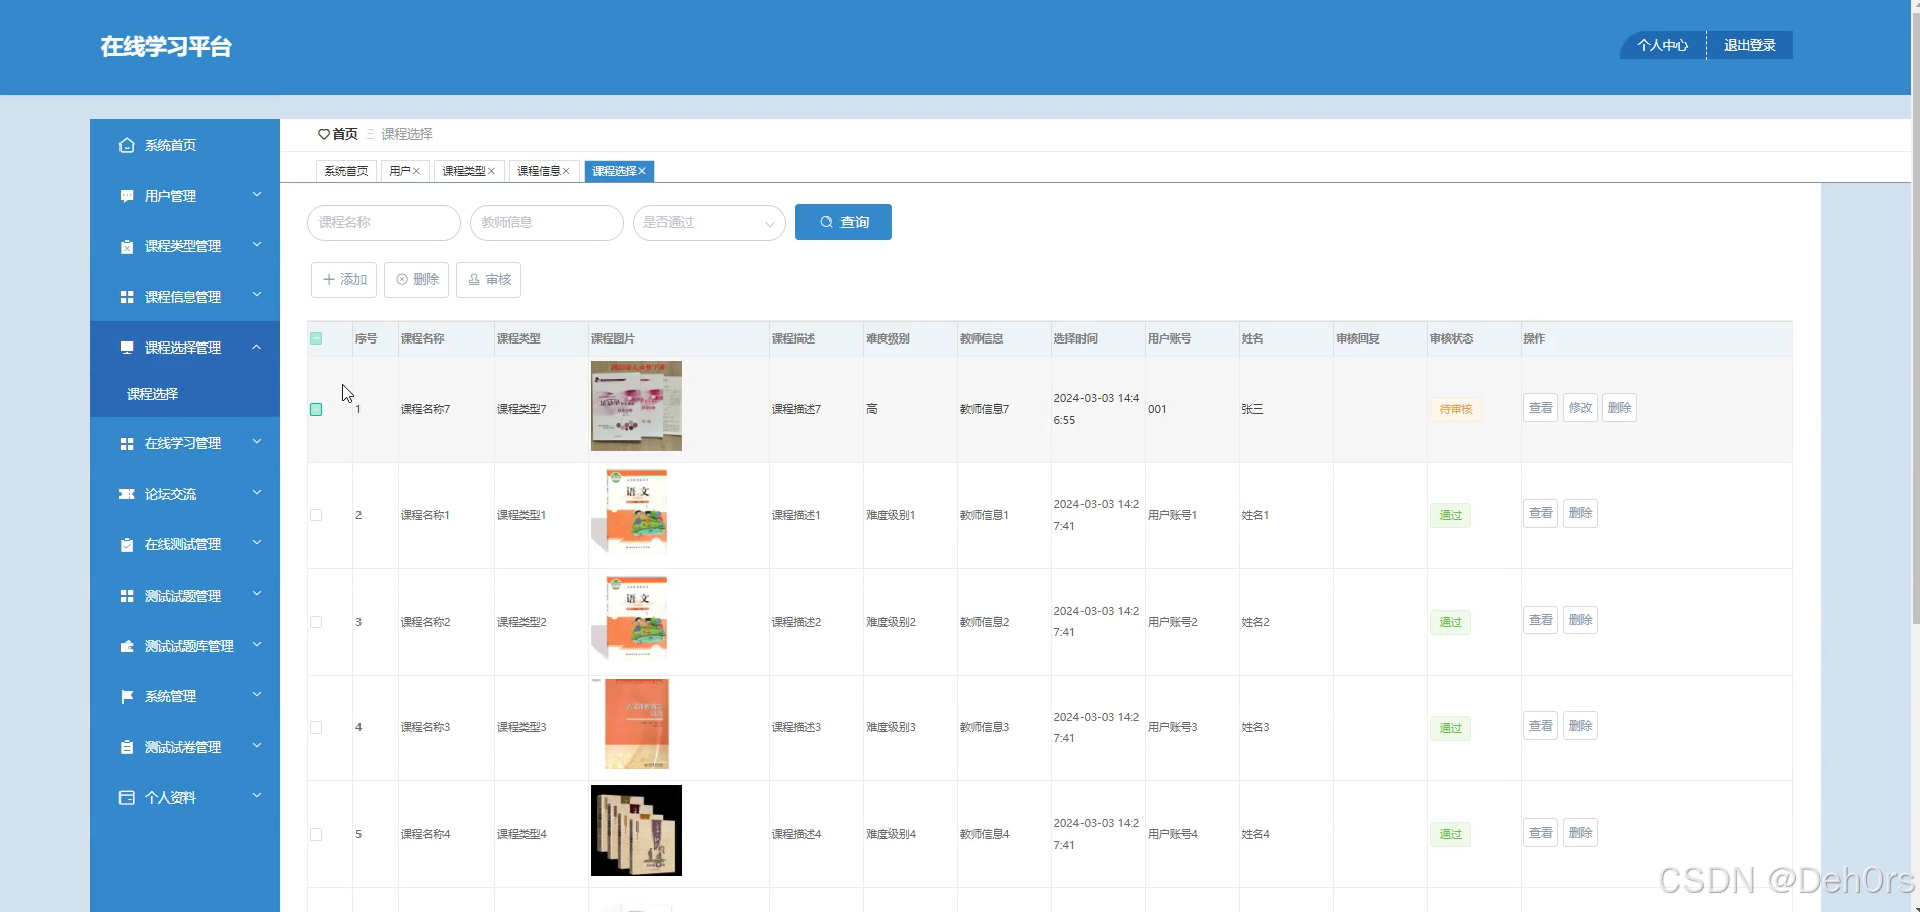Open the book-set thumbnail of 课程名称4
Image resolution: width=1920 pixels, height=912 pixels.
point(636,831)
